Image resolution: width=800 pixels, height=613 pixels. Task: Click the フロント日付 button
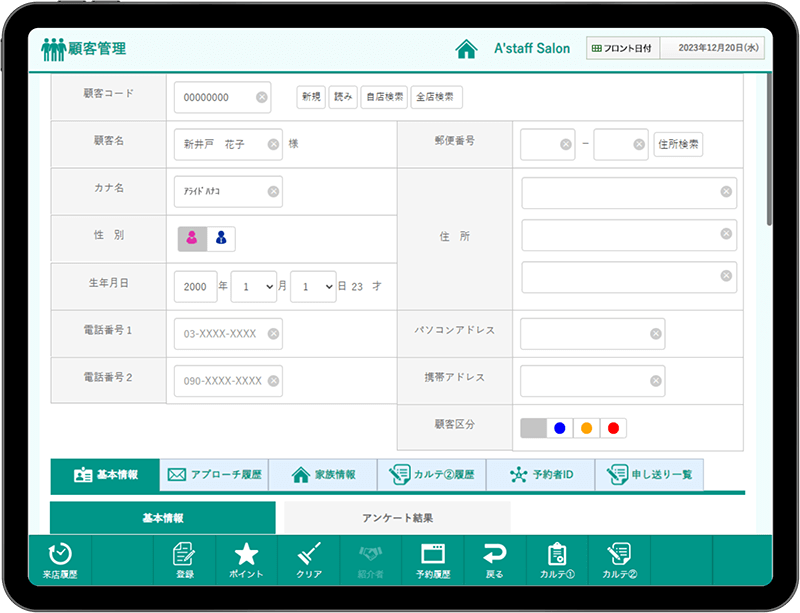point(623,48)
